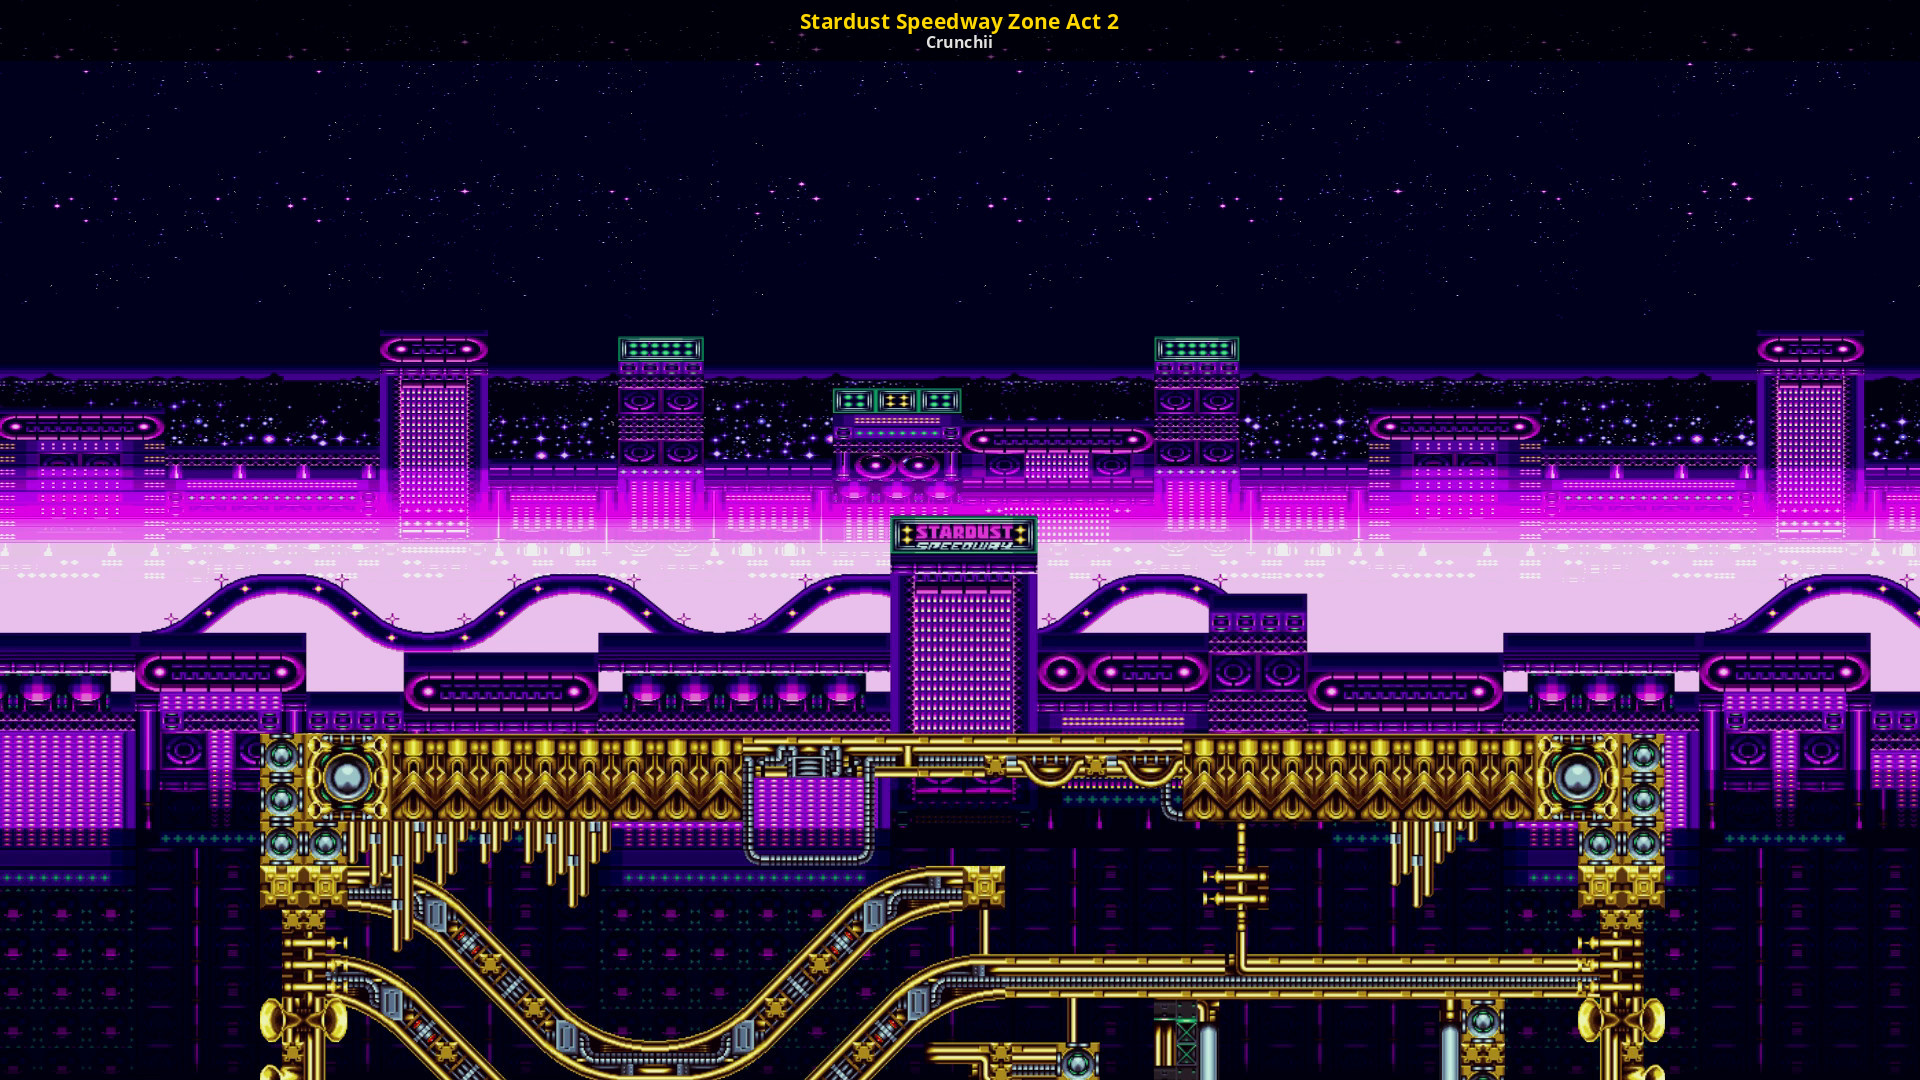Click the gold trumpet horns at bottom right
The image size is (1920, 1080).
pos(1621,1020)
